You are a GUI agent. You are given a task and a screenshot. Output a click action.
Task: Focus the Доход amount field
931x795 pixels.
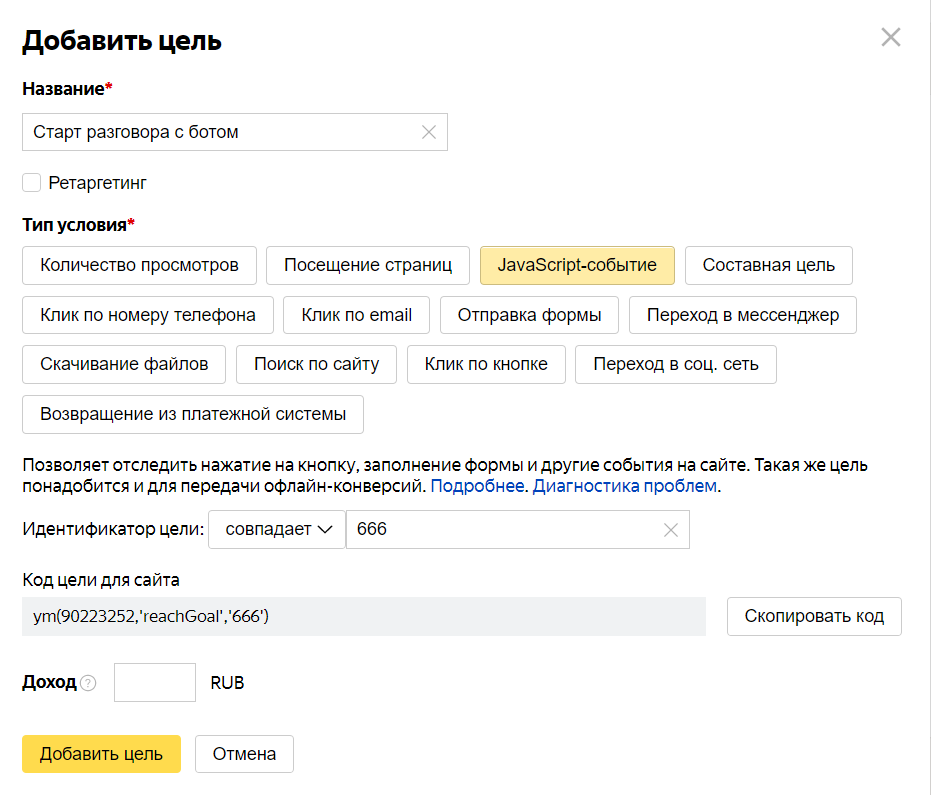tap(155, 682)
